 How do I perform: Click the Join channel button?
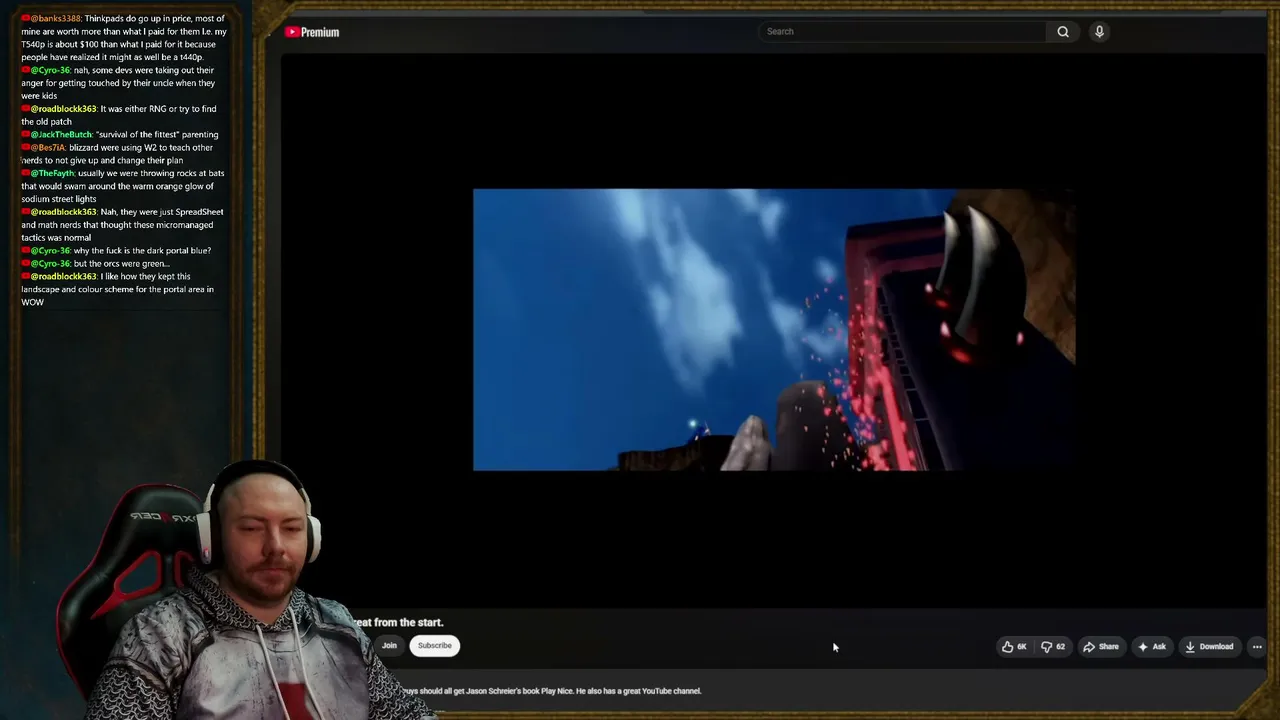pyautogui.click(x=389, y=646)
